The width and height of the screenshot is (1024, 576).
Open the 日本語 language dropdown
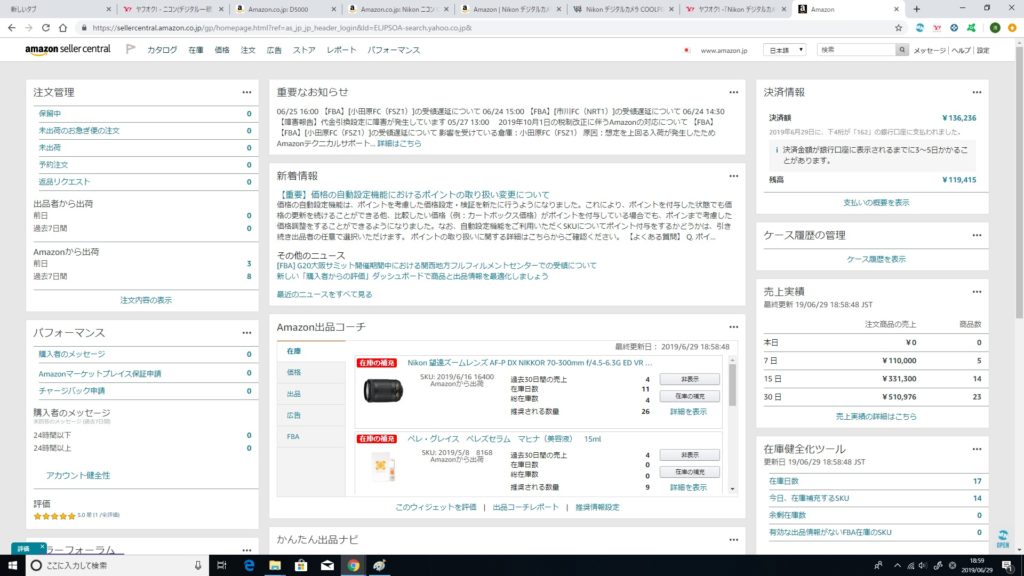pos(784,50)
